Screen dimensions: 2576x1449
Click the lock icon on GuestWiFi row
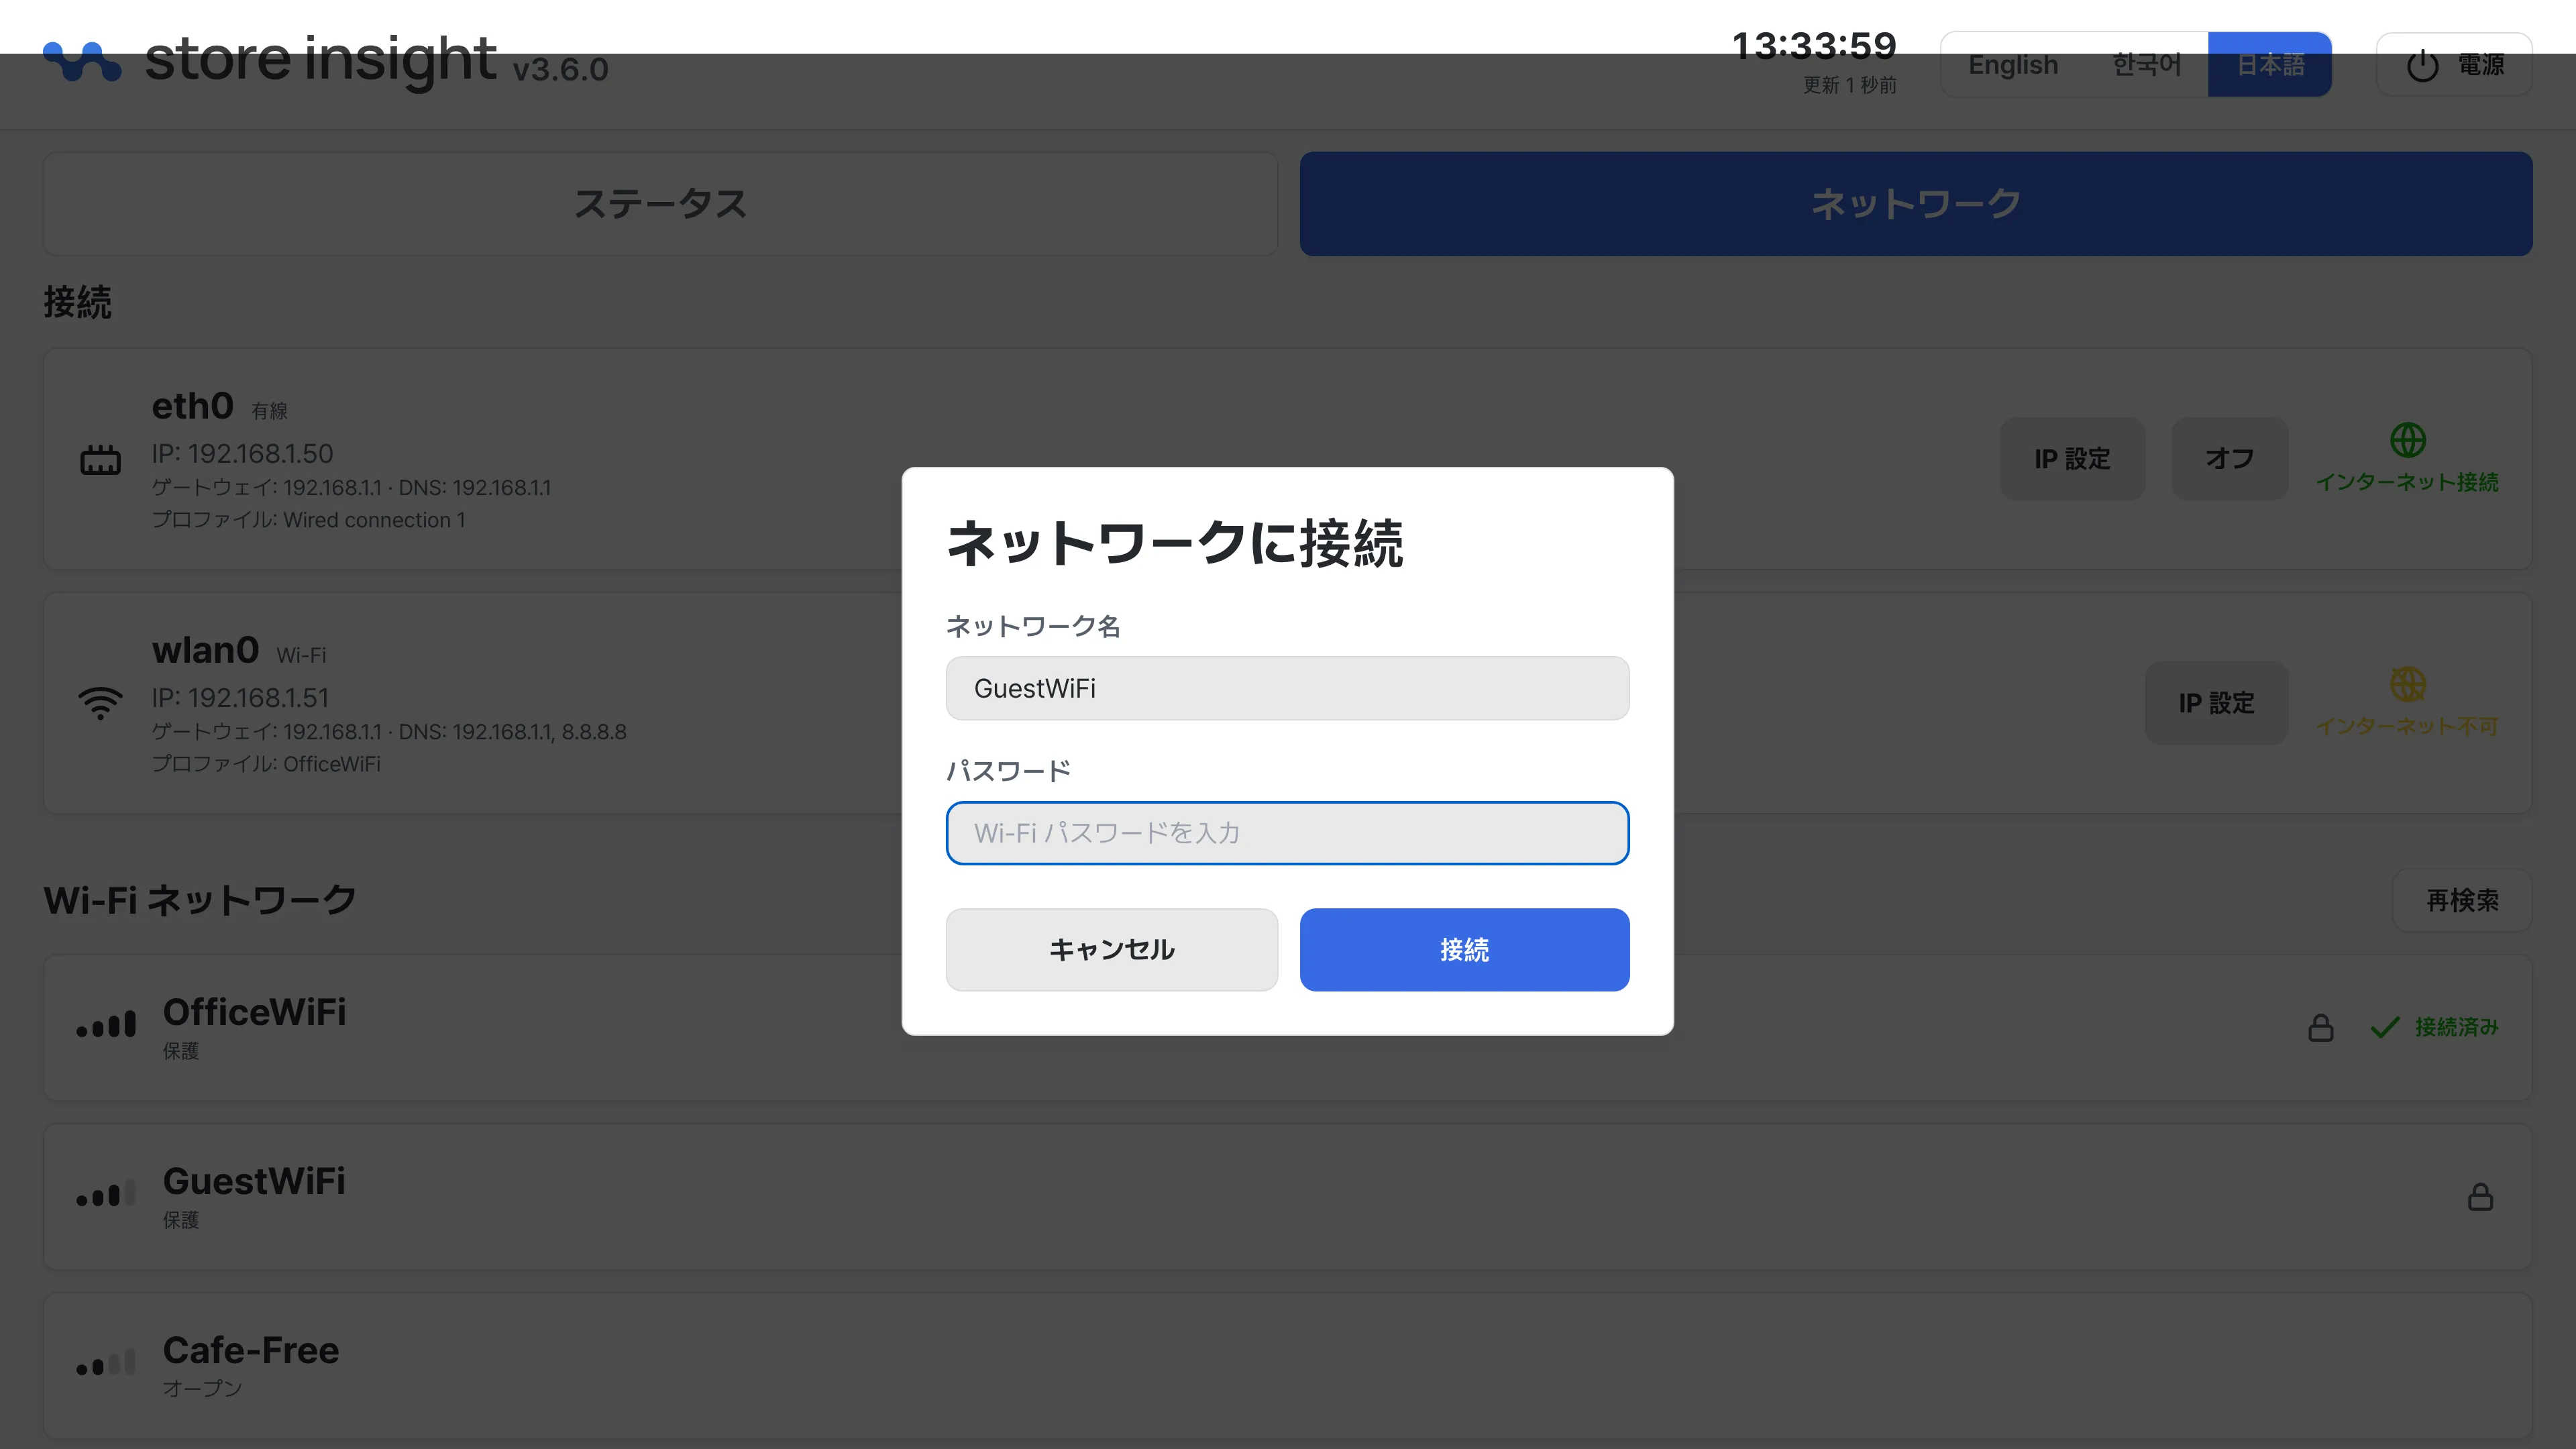click(2481, 1196)
